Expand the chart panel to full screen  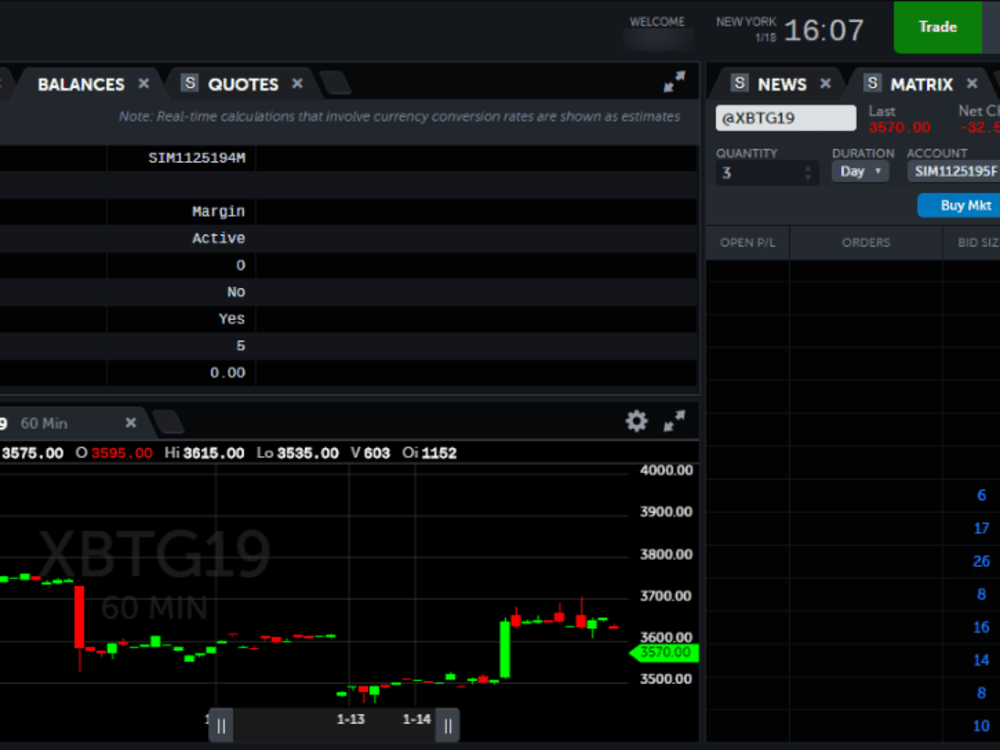point(674,421)
